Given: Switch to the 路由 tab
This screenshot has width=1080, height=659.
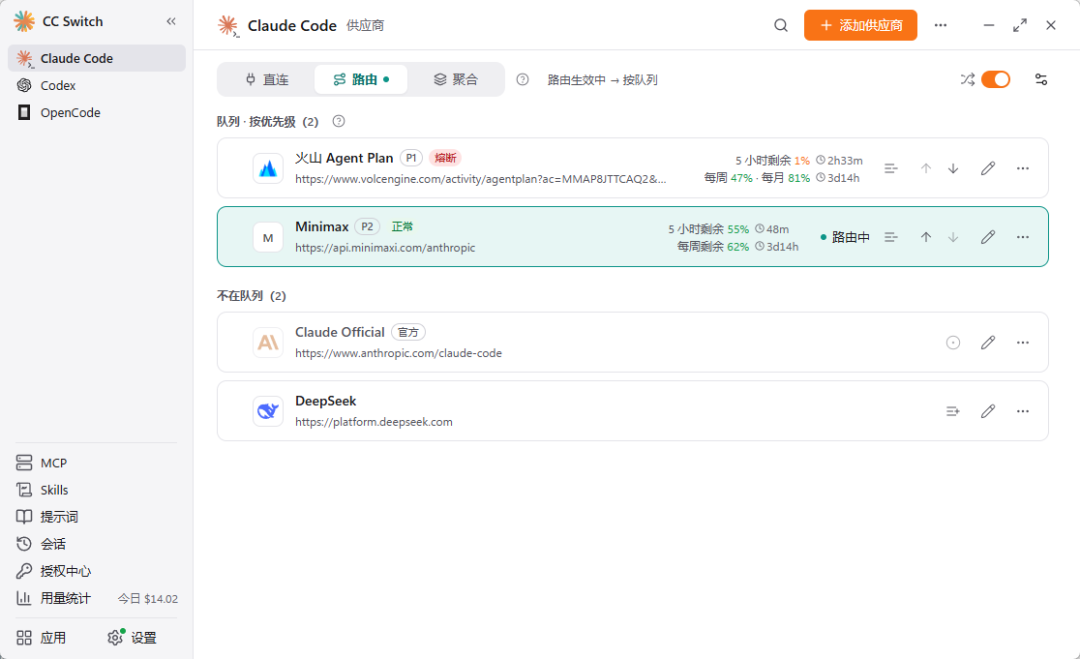Looking at the screenshot, I should coord(361,79).
